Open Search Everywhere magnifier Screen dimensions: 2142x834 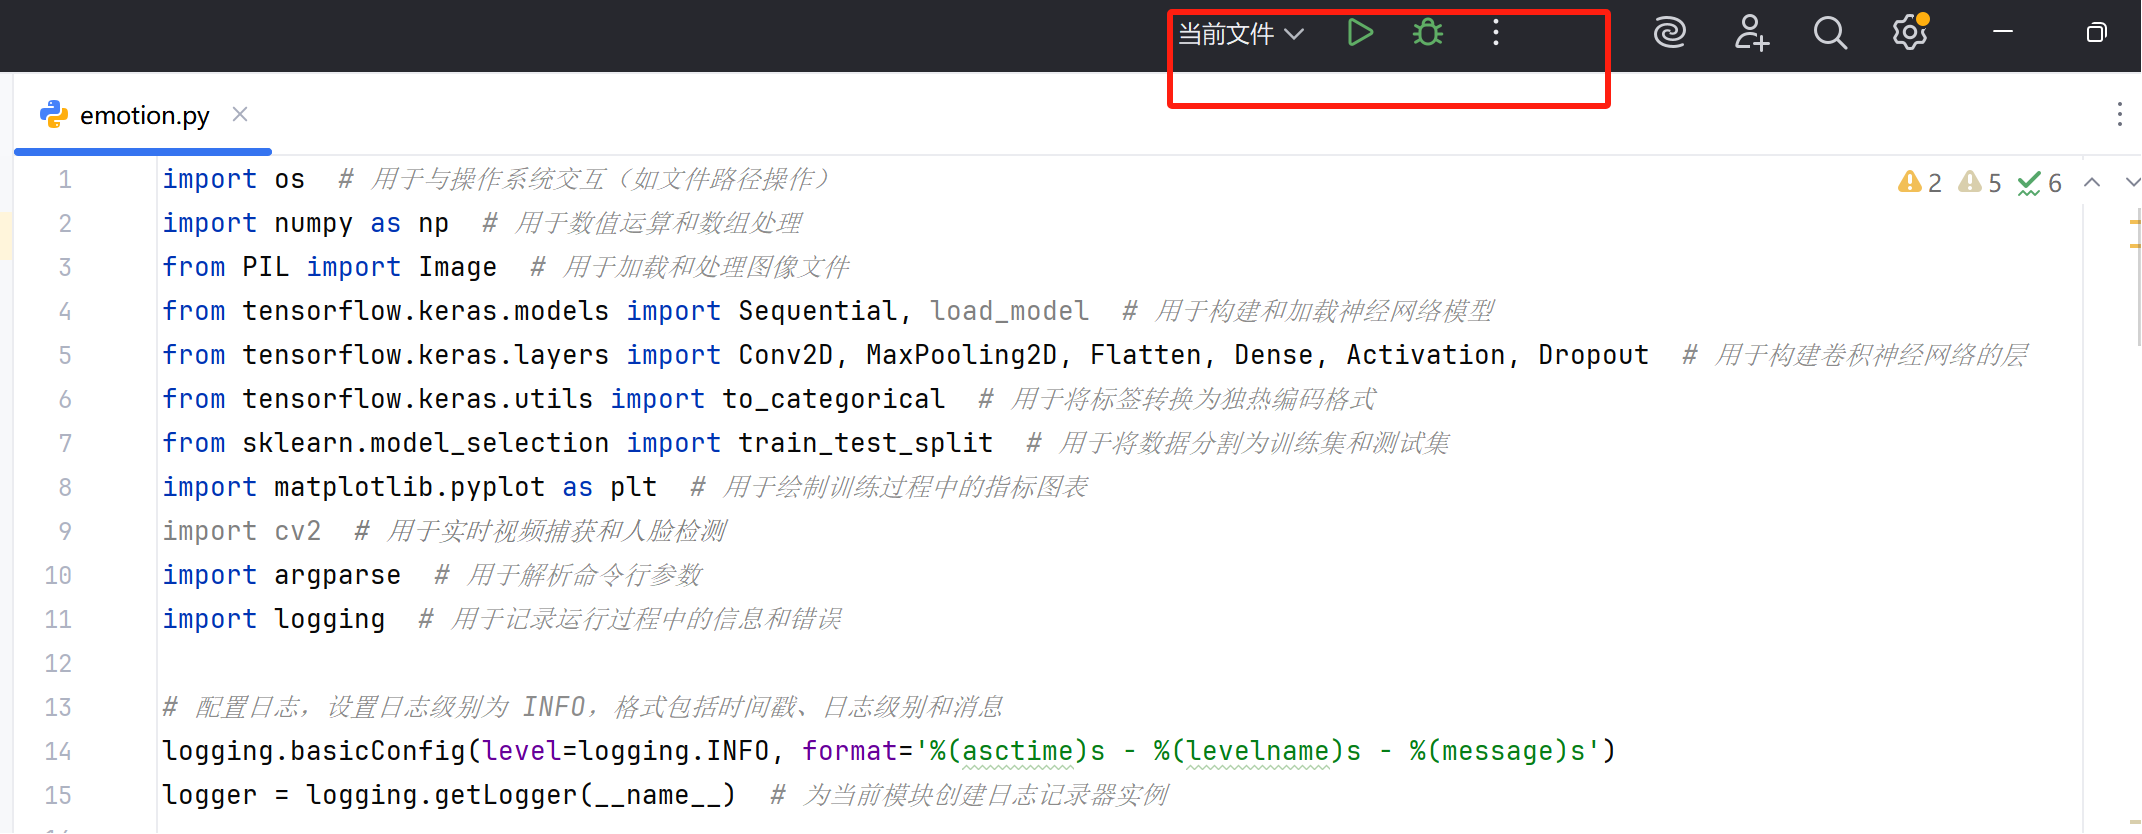pyautogui.click(x=1830, y=33)
